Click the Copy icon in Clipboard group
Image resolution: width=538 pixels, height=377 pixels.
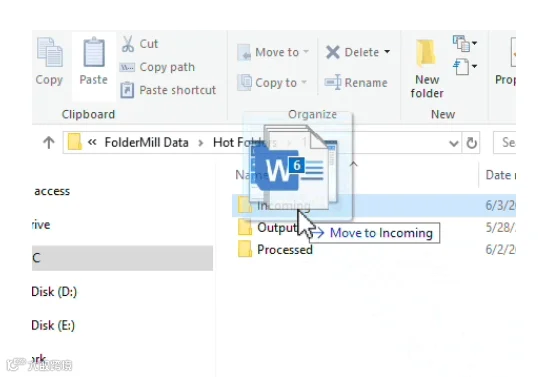50,52
